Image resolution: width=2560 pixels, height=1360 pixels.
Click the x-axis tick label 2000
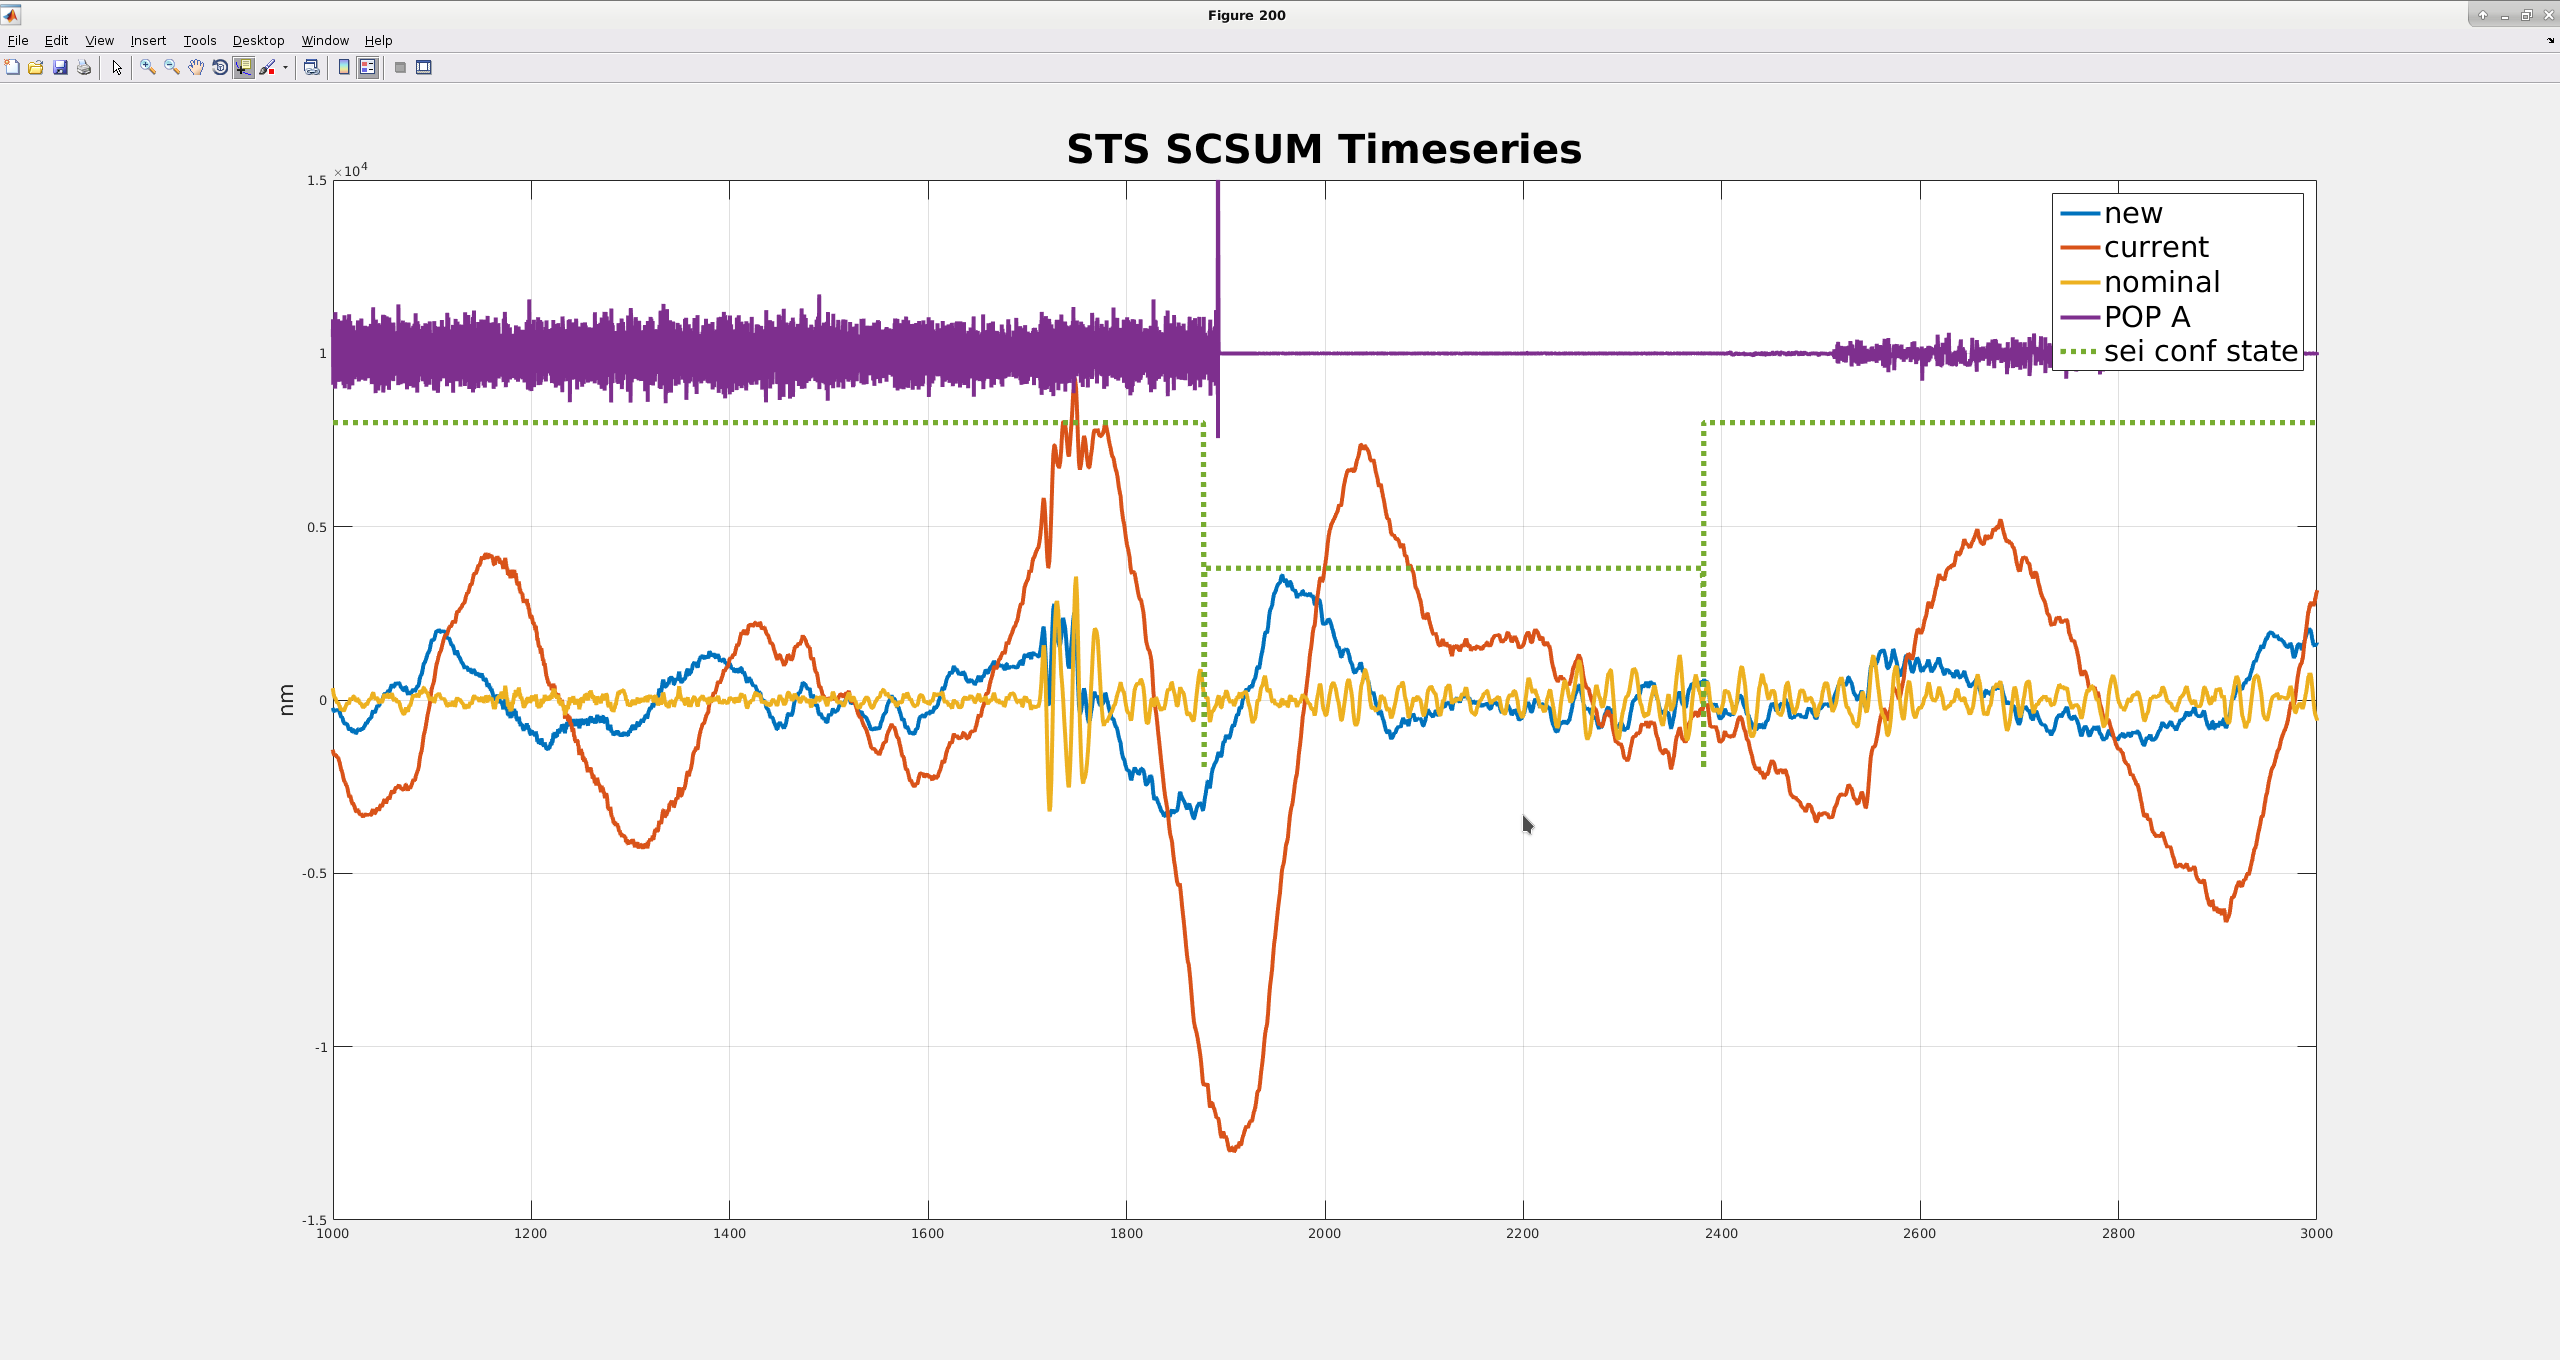(x=1325, y=1233)
